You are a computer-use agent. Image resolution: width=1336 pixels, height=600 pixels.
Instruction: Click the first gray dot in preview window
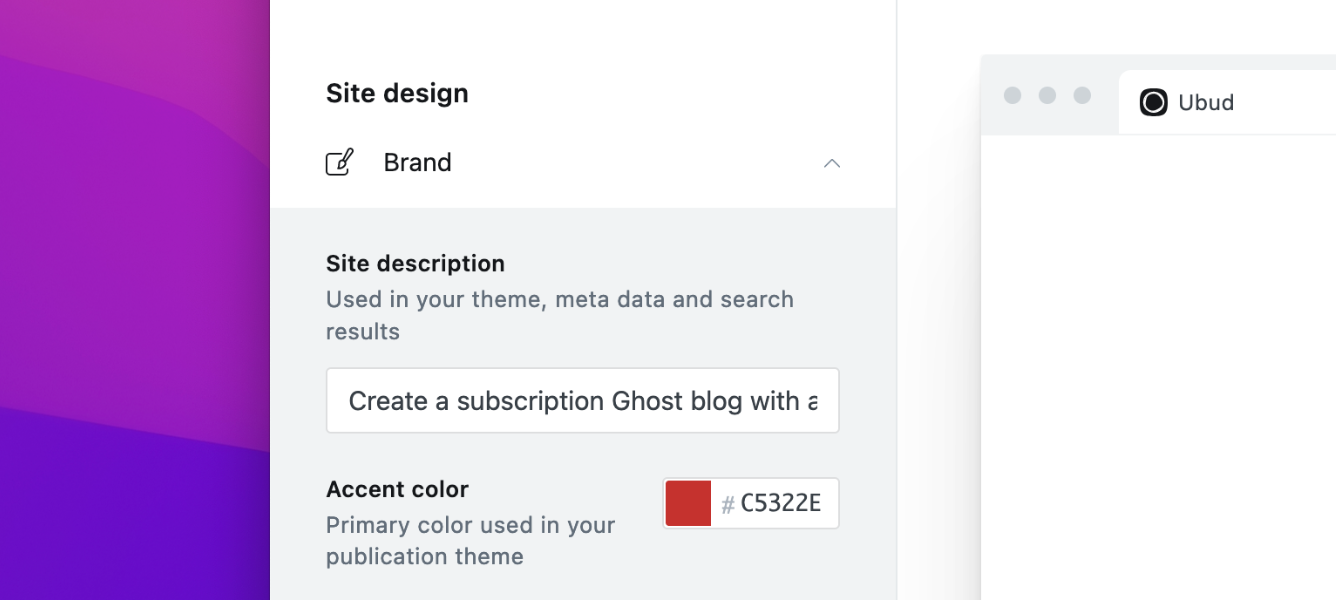(x=1012, y=95)
